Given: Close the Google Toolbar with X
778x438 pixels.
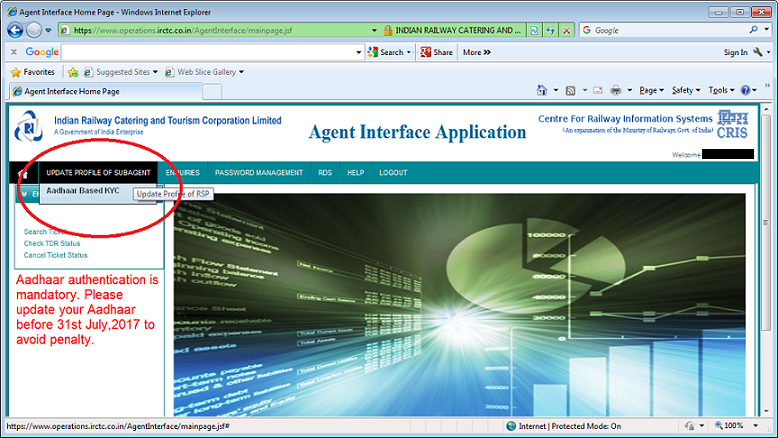Looking at the screenshot, I should [x=14, y=52].
